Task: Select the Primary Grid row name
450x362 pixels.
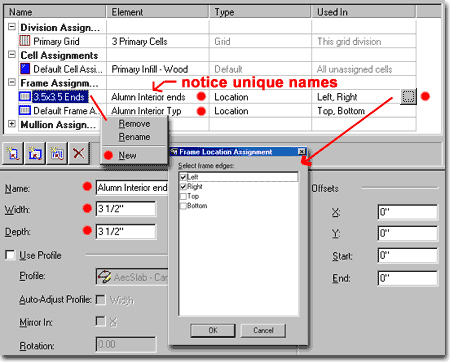Action: pyautogui.click(x=56, y=41)
